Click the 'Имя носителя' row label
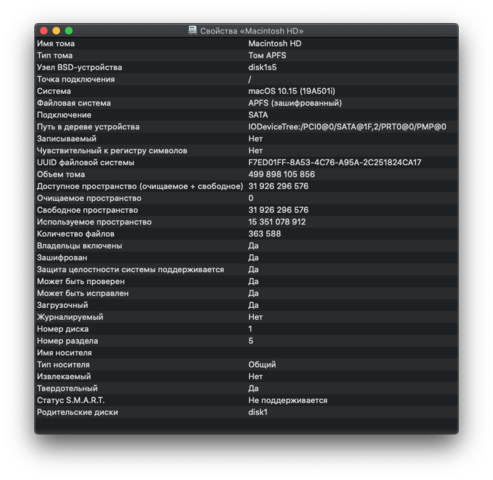The height and width of the screenshot is (480, 493). (x=64, y=353)
